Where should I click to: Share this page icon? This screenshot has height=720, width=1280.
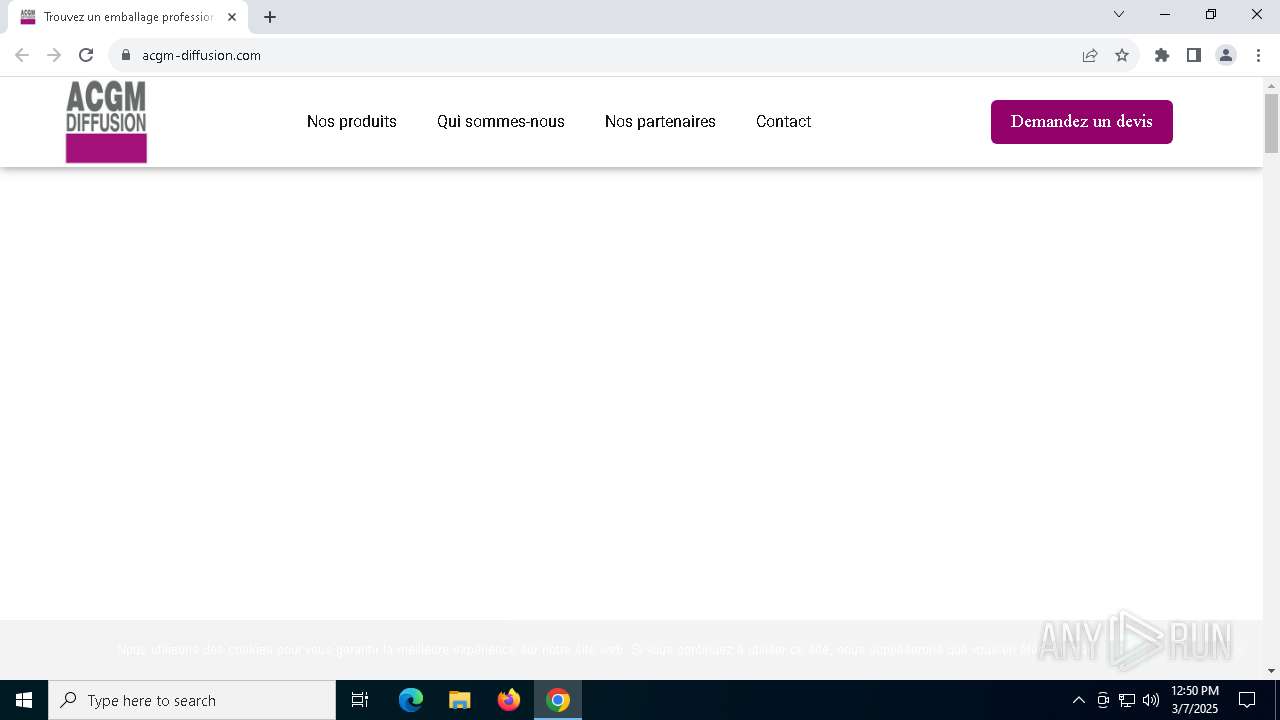pos(1090,55)
